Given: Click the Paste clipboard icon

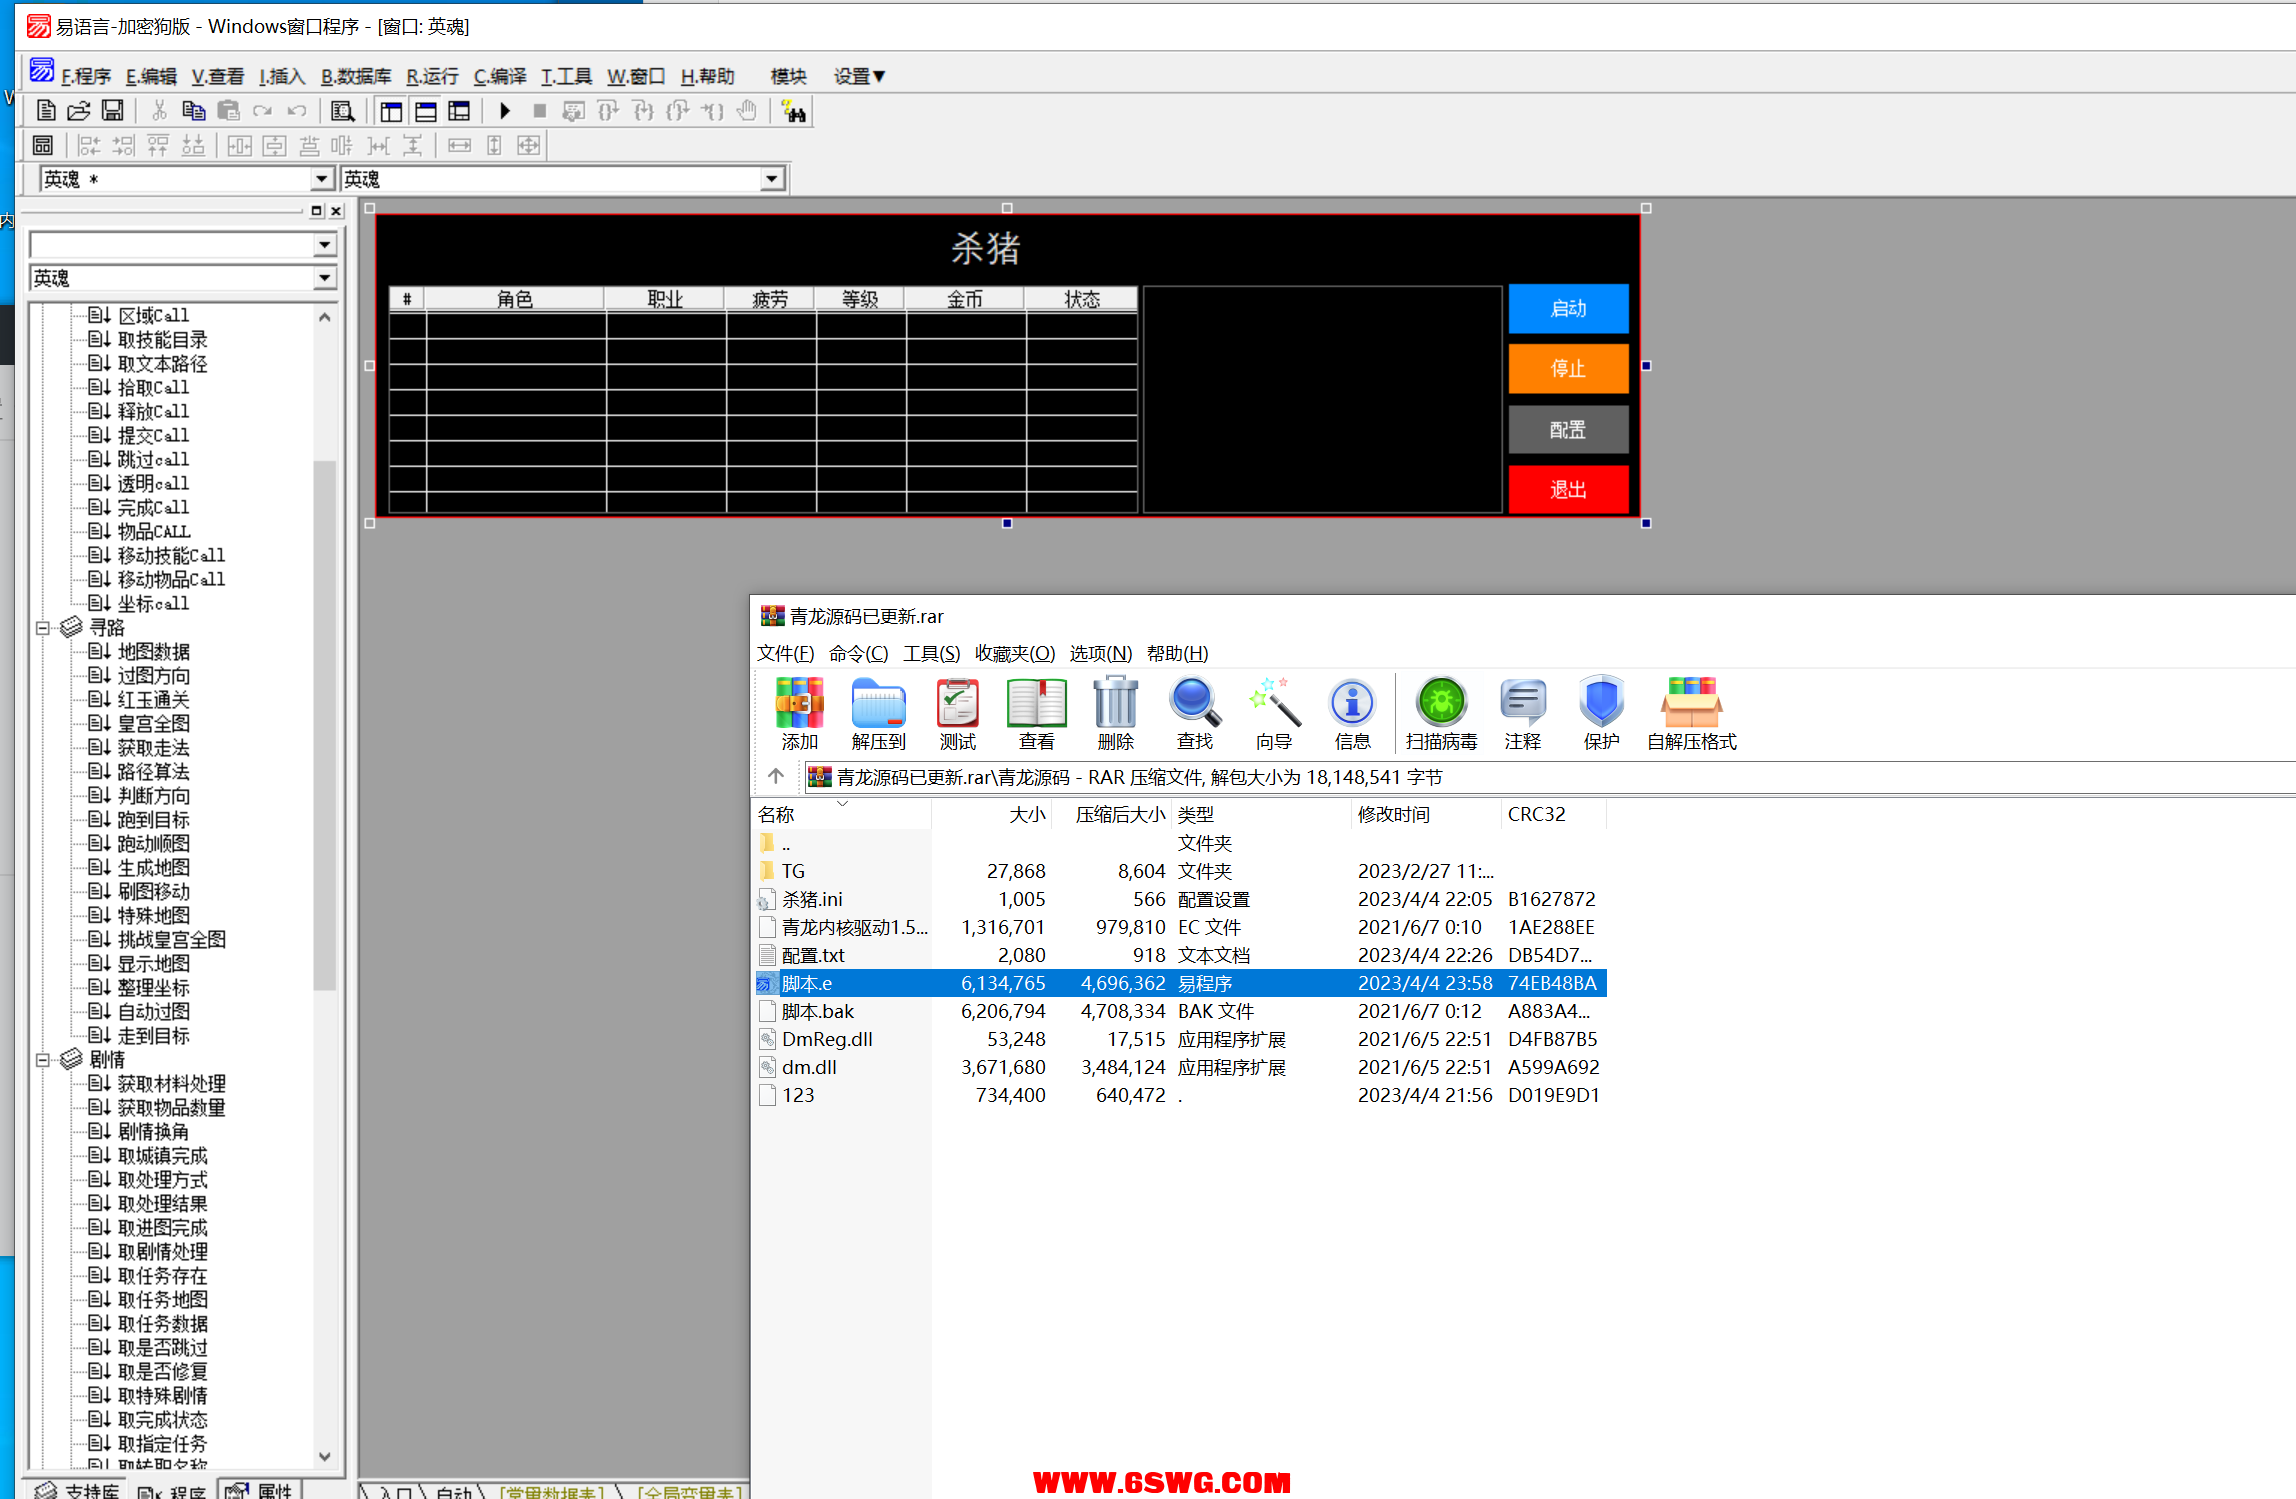Looking at the screenshot, I should pos(228,111).
